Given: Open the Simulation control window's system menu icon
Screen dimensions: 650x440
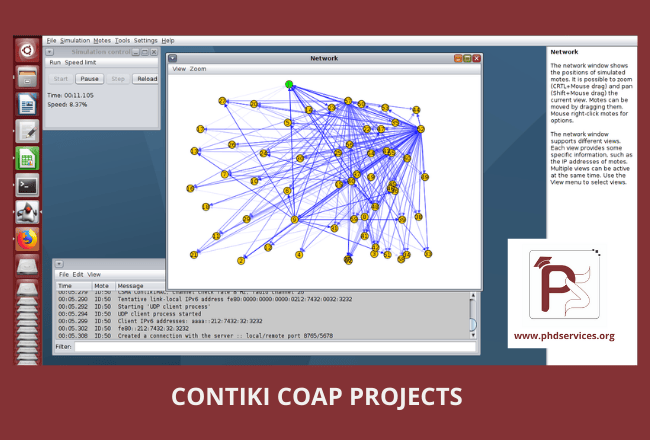Looking at the screenshot, I should click(49, 52).
